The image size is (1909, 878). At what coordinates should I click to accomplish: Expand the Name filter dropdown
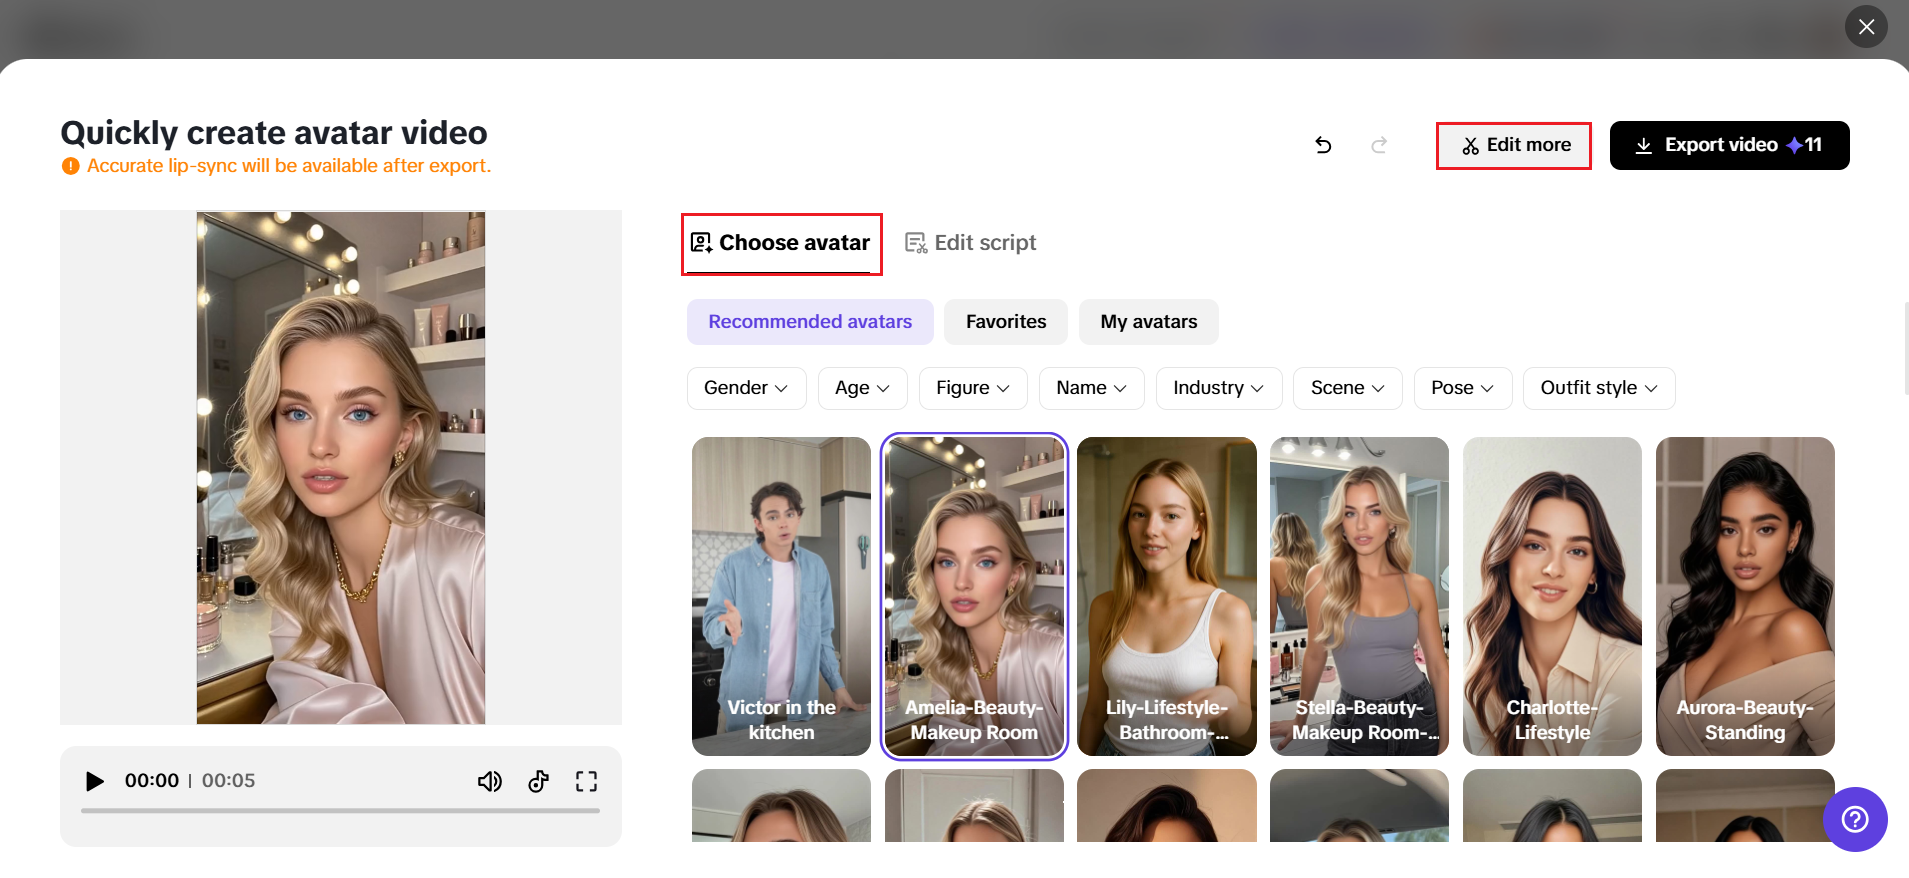[x=1092, y=388]
